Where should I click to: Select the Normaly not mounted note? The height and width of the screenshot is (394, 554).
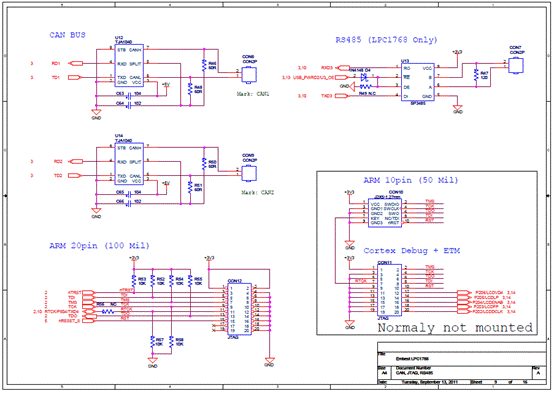455,328
